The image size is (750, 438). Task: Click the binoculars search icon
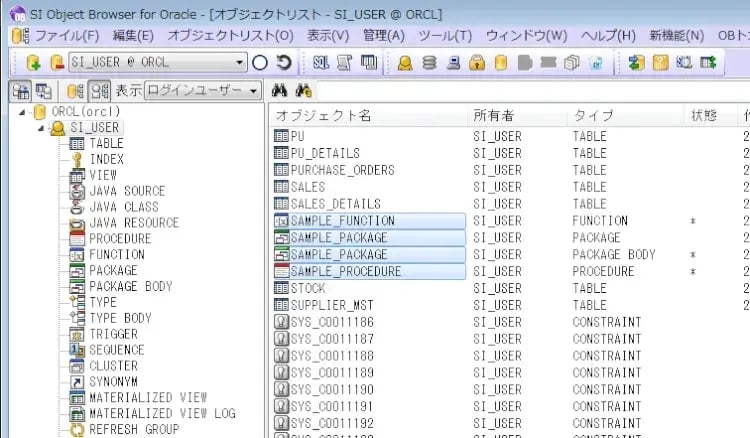click(281, 90)
